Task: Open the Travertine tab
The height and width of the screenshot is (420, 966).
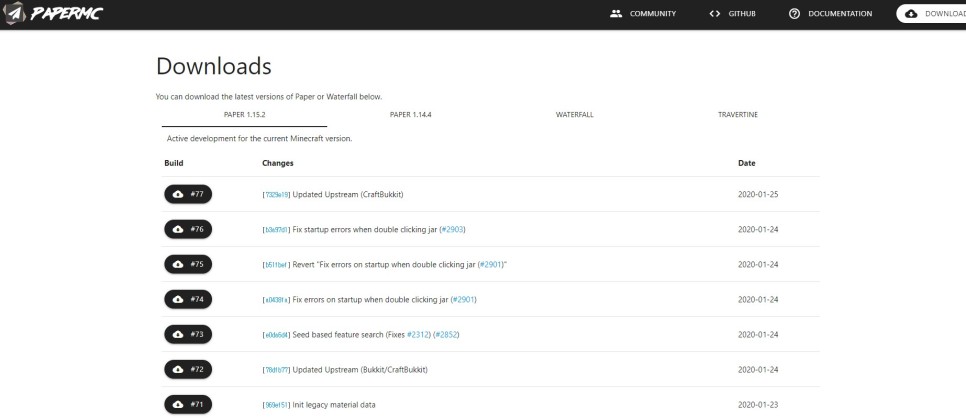Action: pyautogui.click(x=737, y=115)
